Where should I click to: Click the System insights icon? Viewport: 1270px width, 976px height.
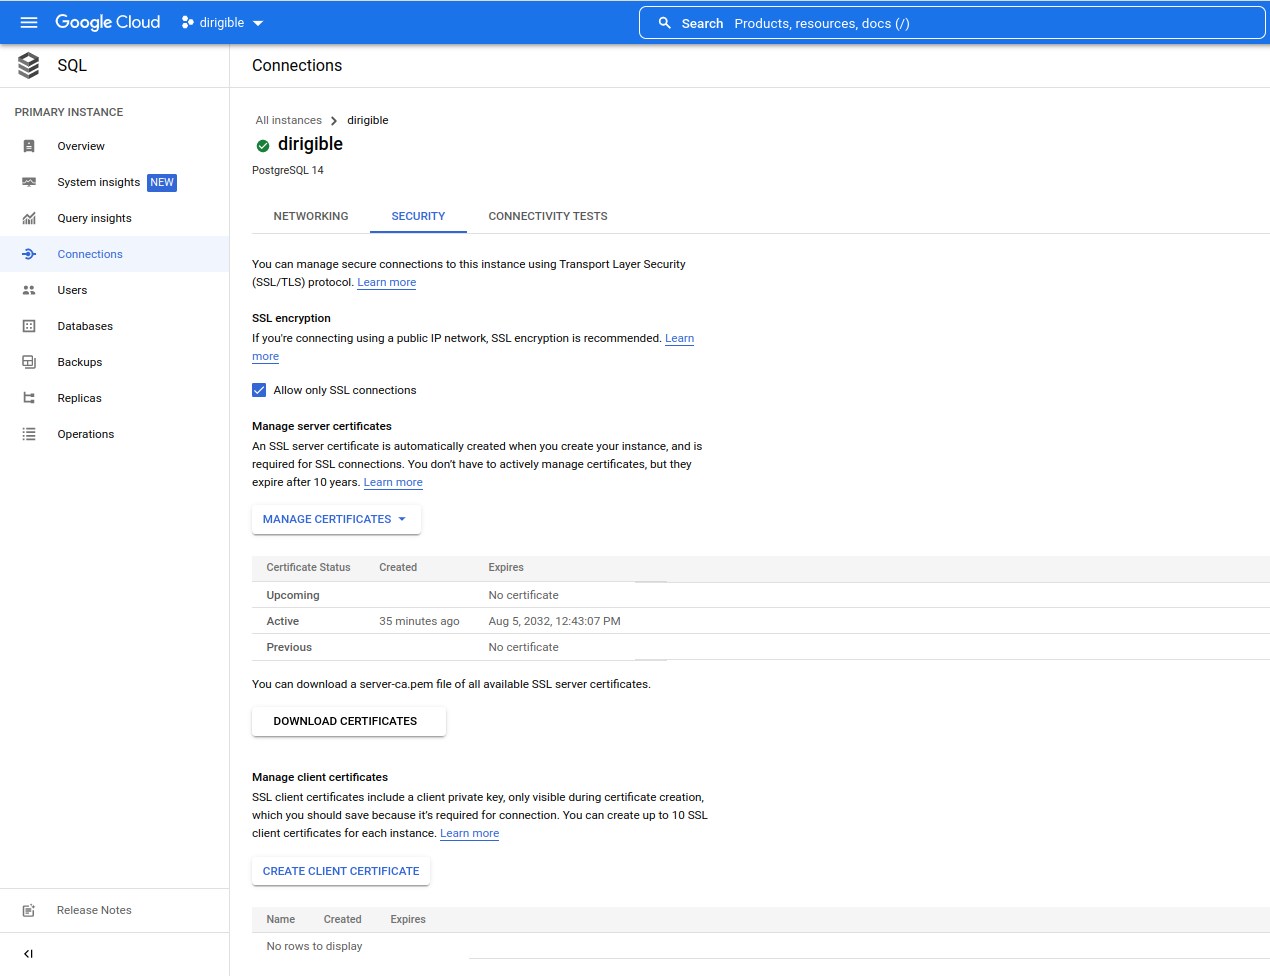coord(29,182)
